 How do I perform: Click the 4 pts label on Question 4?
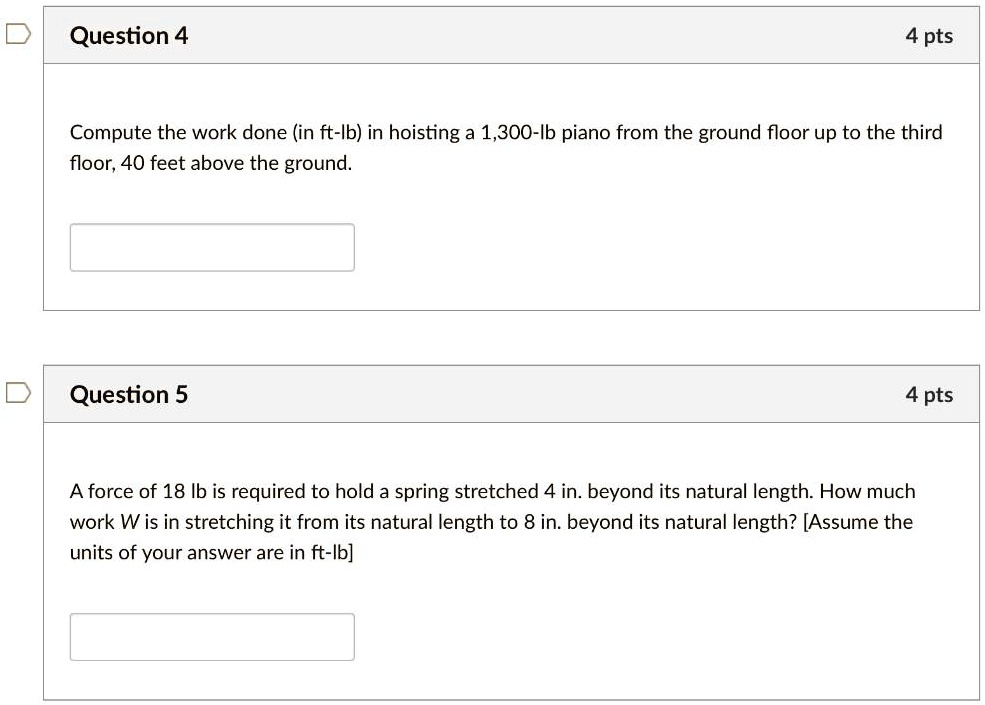point(929,36)
